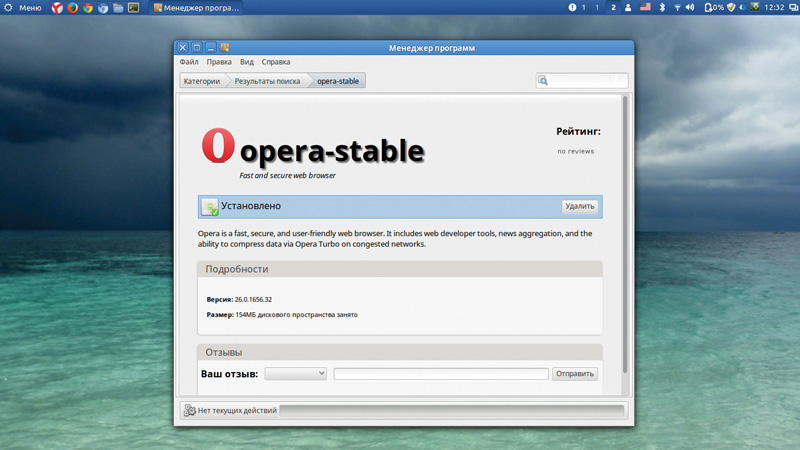Viewport: 800px width, 450px height.
Task: Click 'Нет текущих действий' status text
Action: pyautogui.click(x=237, y=410)
